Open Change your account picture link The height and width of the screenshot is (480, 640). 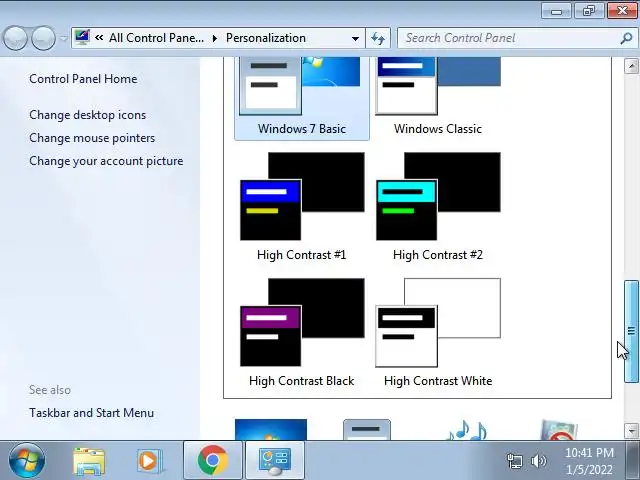click(106, 161)
